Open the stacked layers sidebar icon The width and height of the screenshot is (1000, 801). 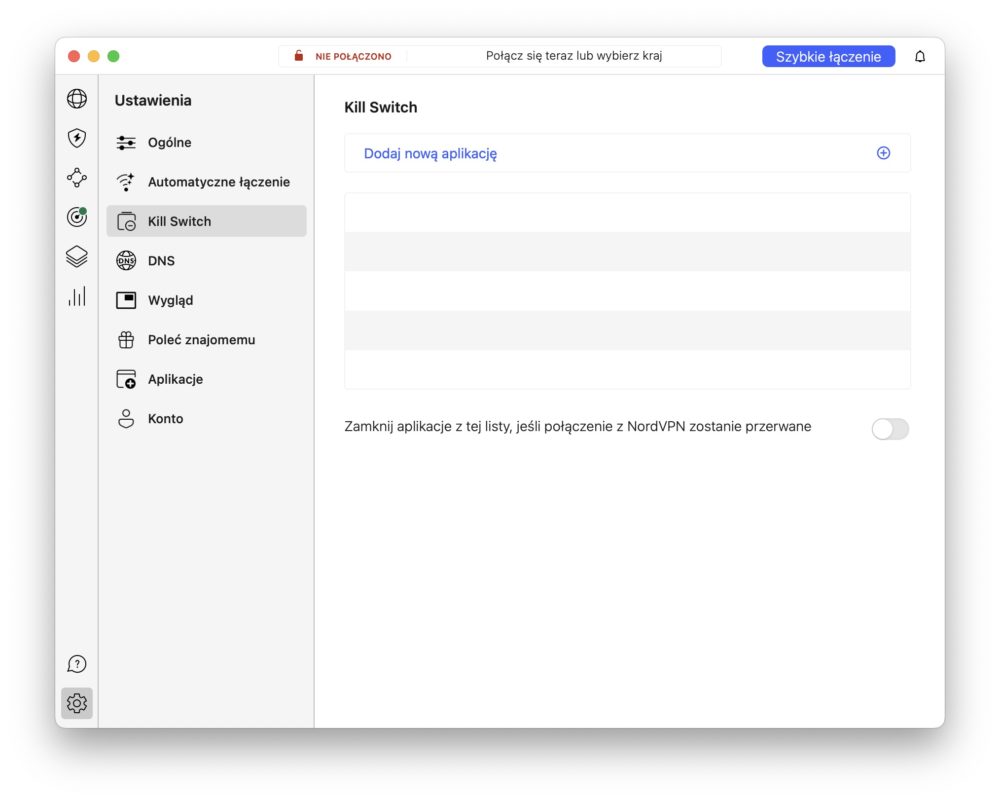77,256
